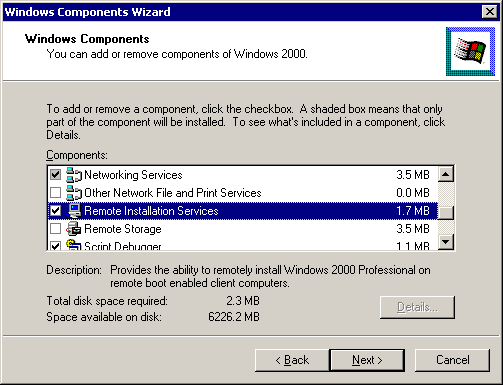This screenshot has height=385, width=503.
Task: Click the Components: list label
Action: [77, 155]
